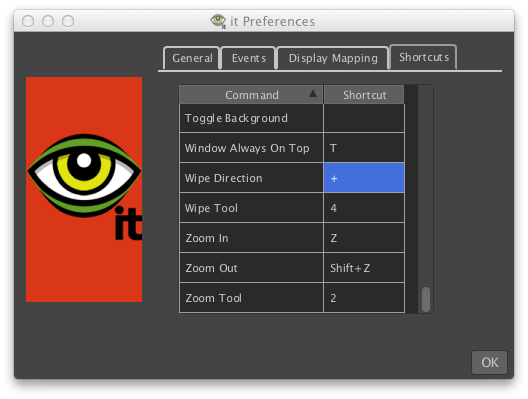The height and width of the screenshot is (399, 528).
Task: Click the shortcuts table scrollbar handle
Action: 426,299
